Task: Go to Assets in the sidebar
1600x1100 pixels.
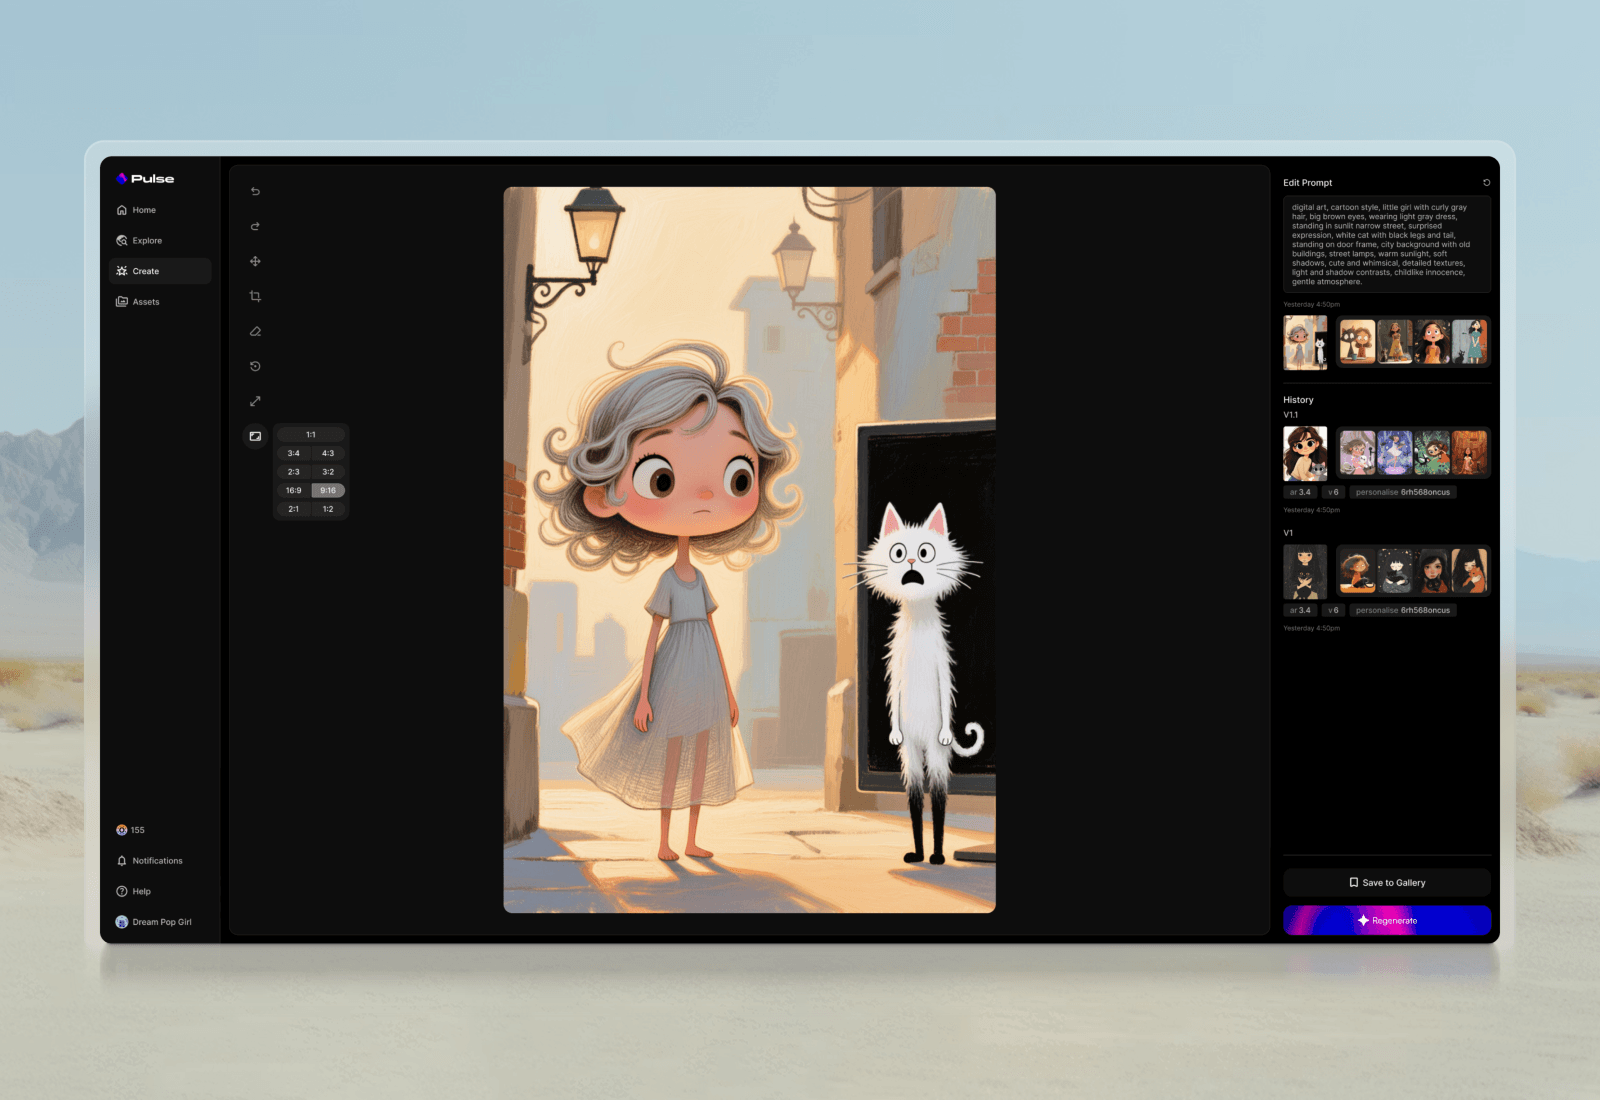Action: (x=146, y=302)
